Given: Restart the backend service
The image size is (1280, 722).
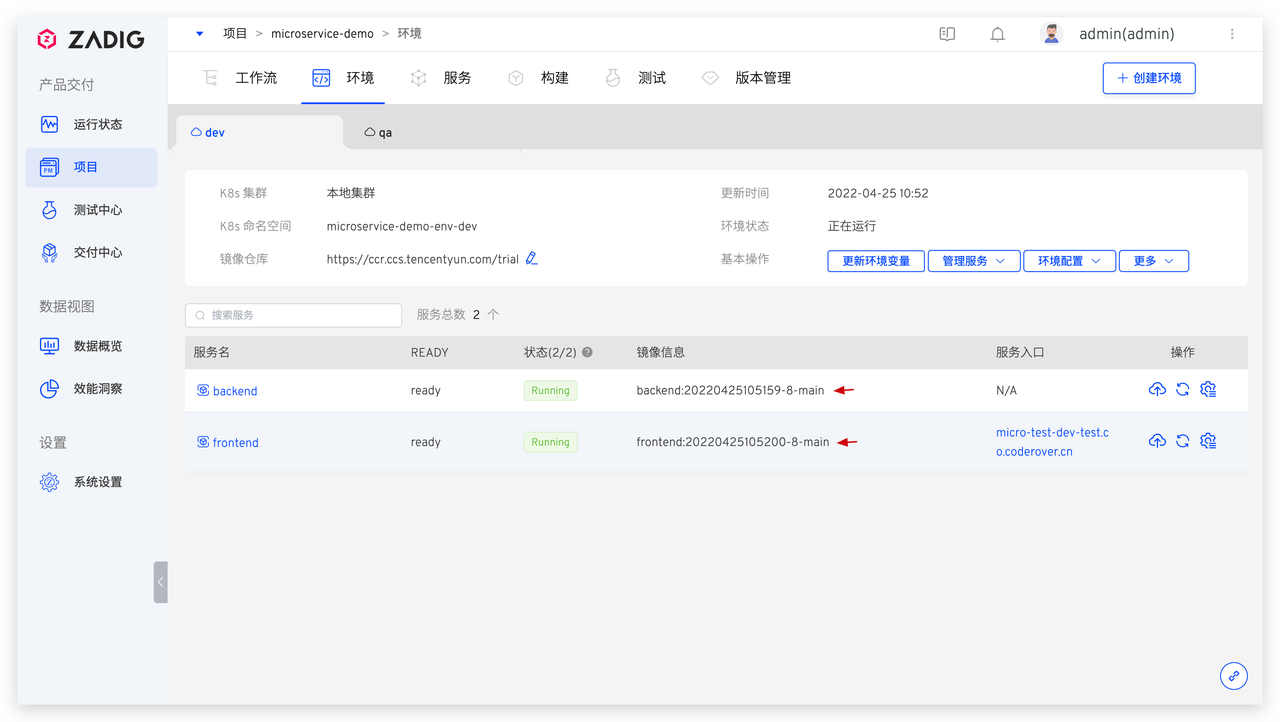Looking at the screenshot, I should click(x=1182, y=389).
